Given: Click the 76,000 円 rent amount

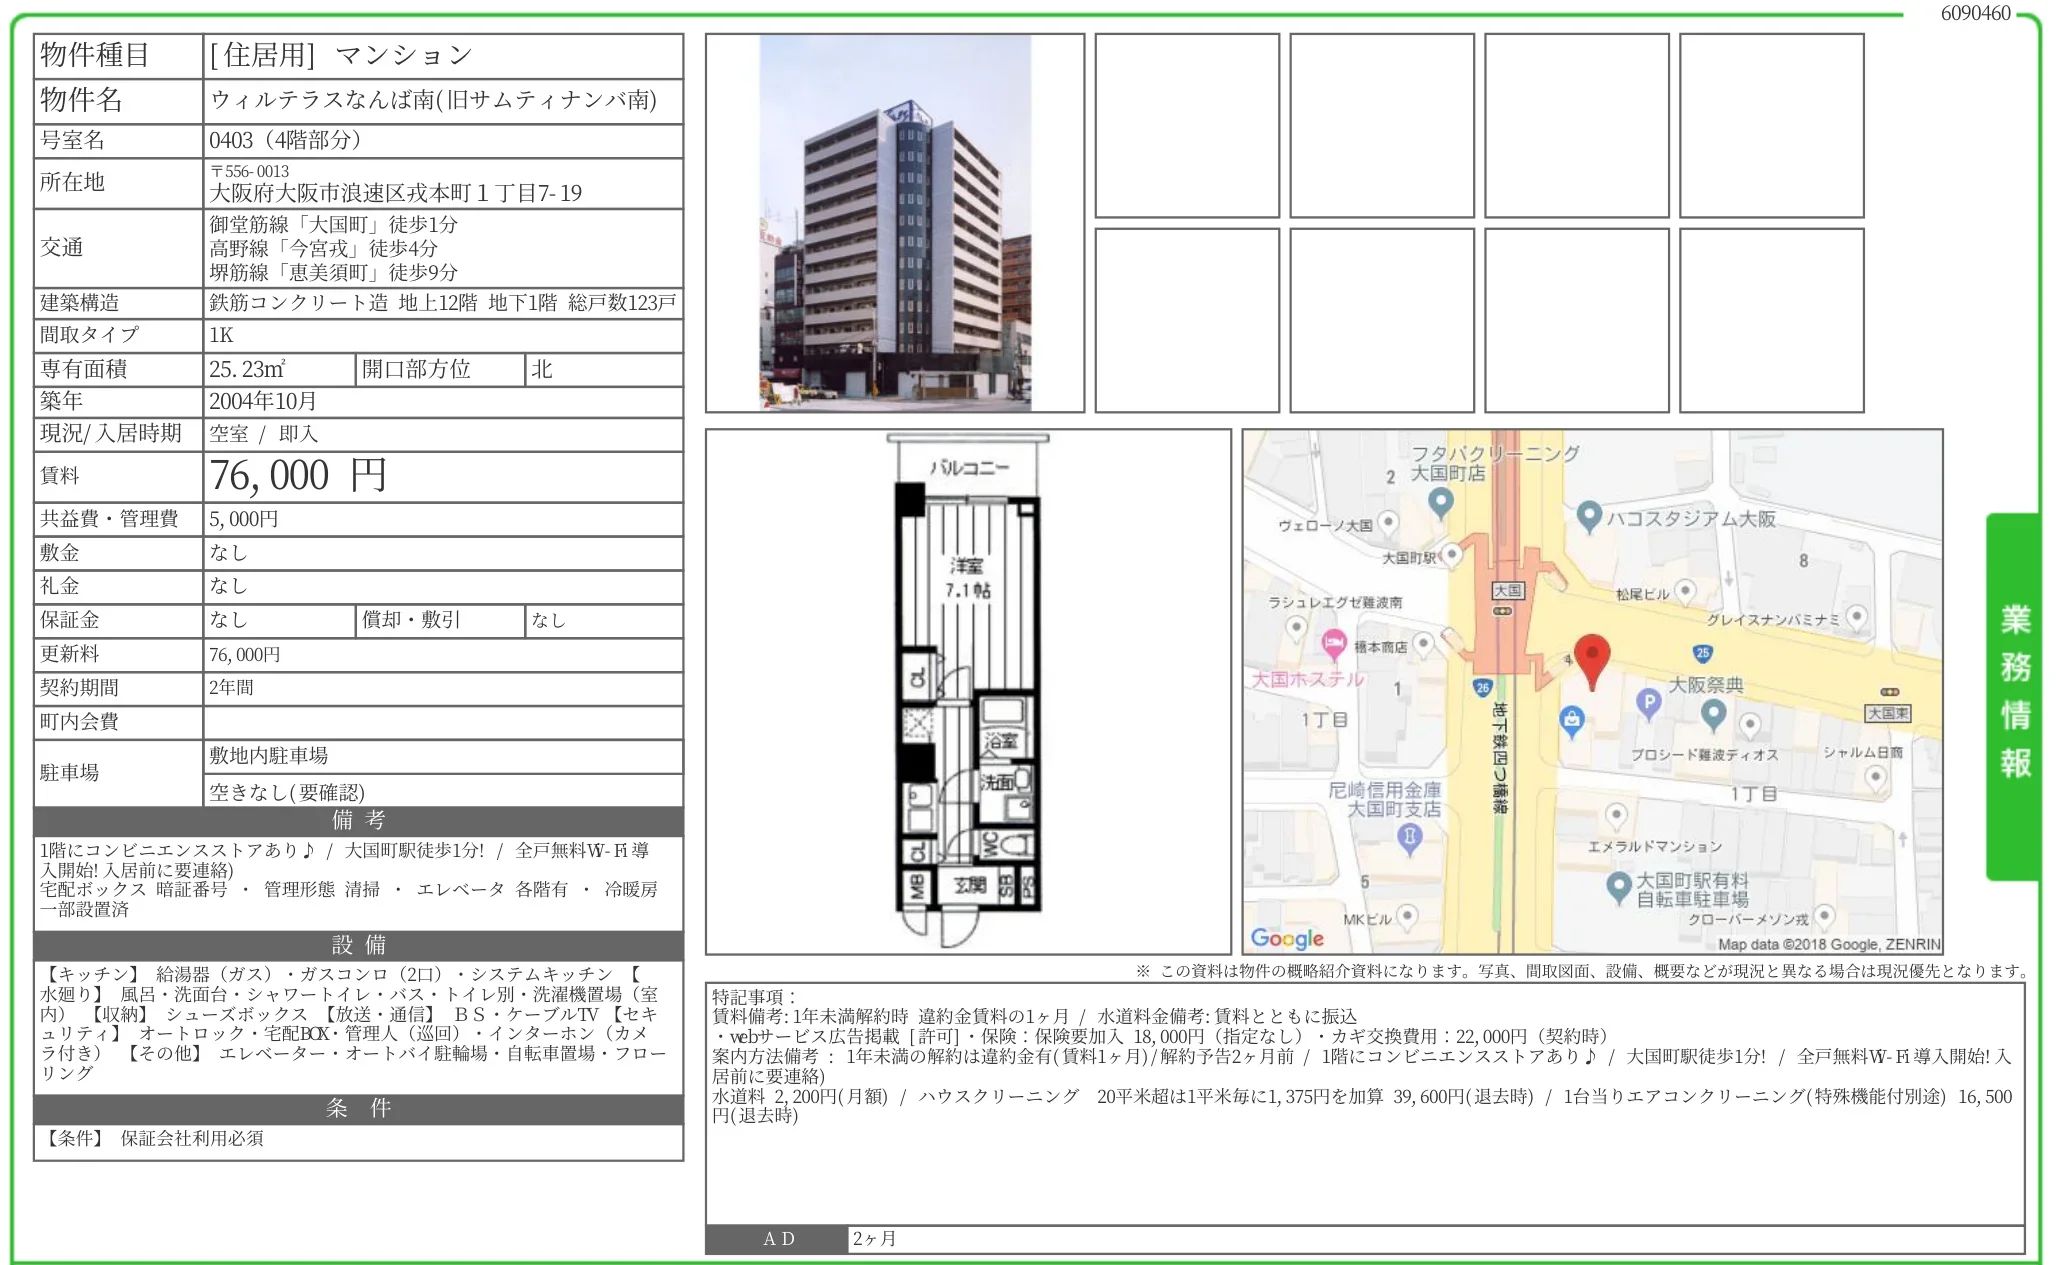Looking at the screenshot, I should point(298,476).
